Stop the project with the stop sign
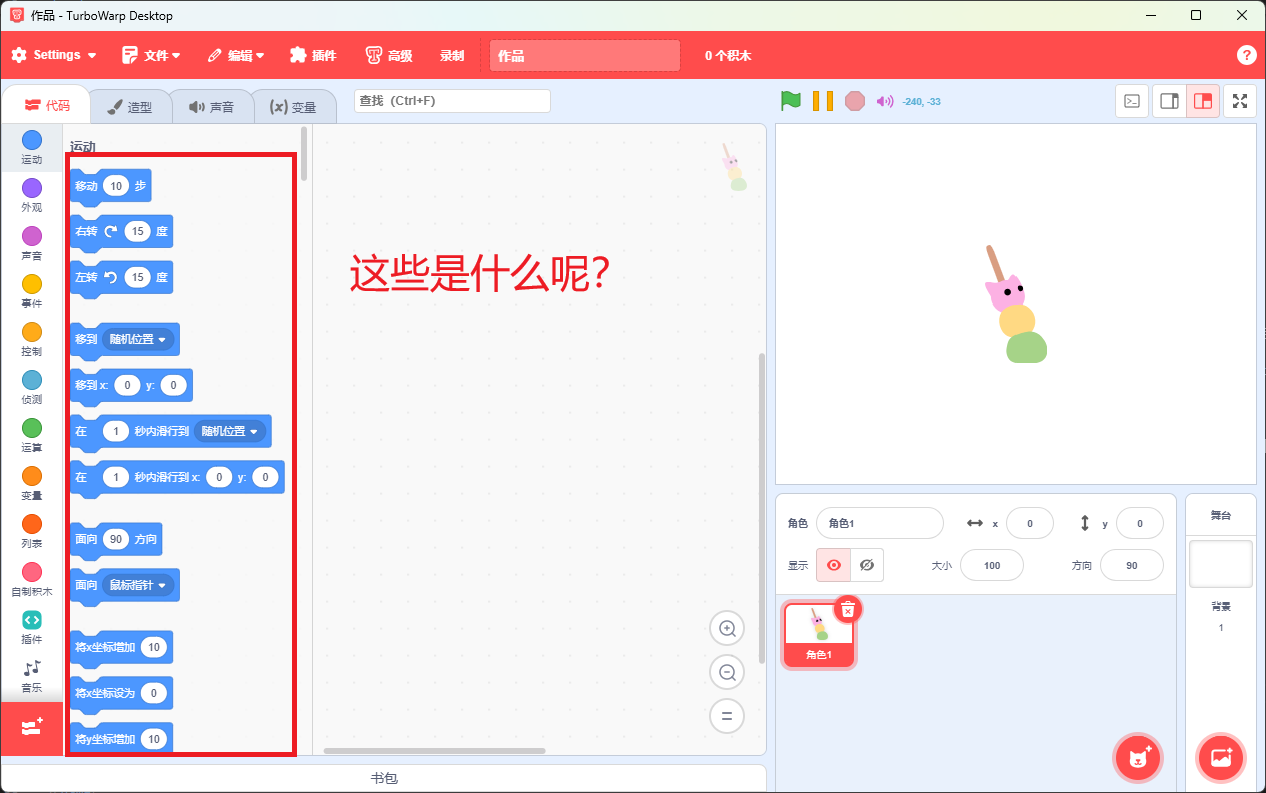This screenshot has width=1266, height=793. pos(855,101)
